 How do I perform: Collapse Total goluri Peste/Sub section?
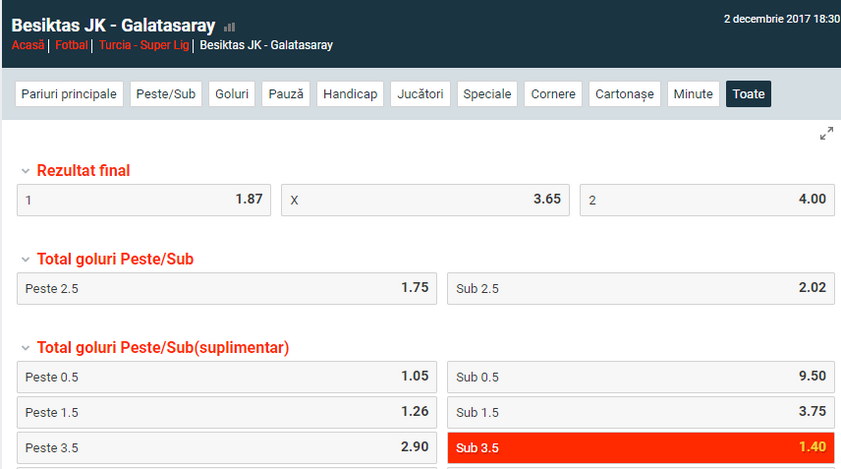(x=25, y=260)
